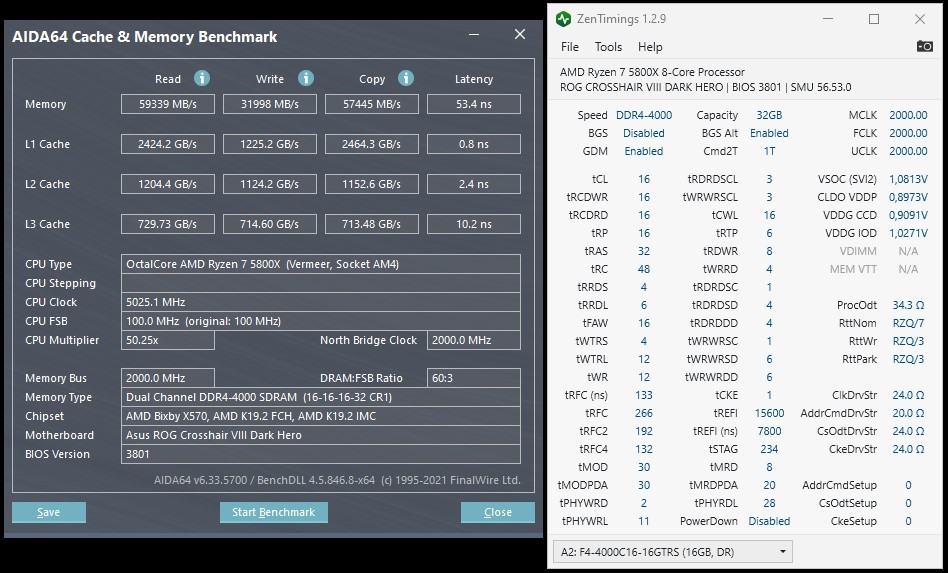Click the UCLK value 2000.00
Viewport: 948px width, 573px height.
tap(908, 151)
